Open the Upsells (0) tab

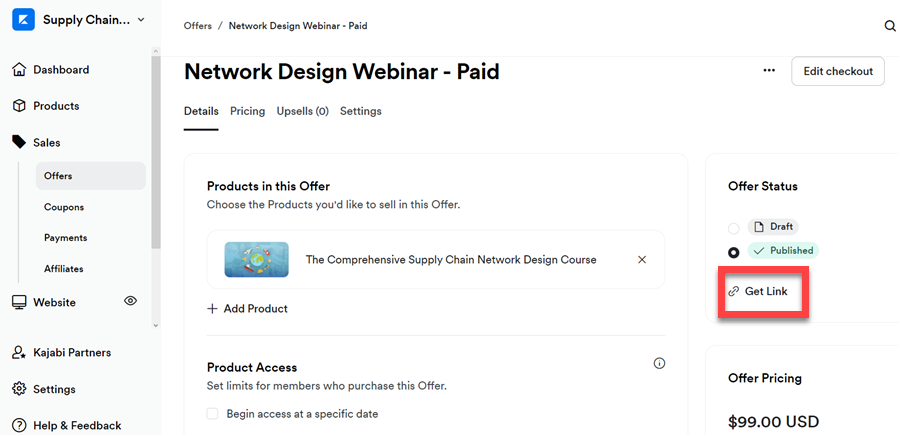(302, 111)
